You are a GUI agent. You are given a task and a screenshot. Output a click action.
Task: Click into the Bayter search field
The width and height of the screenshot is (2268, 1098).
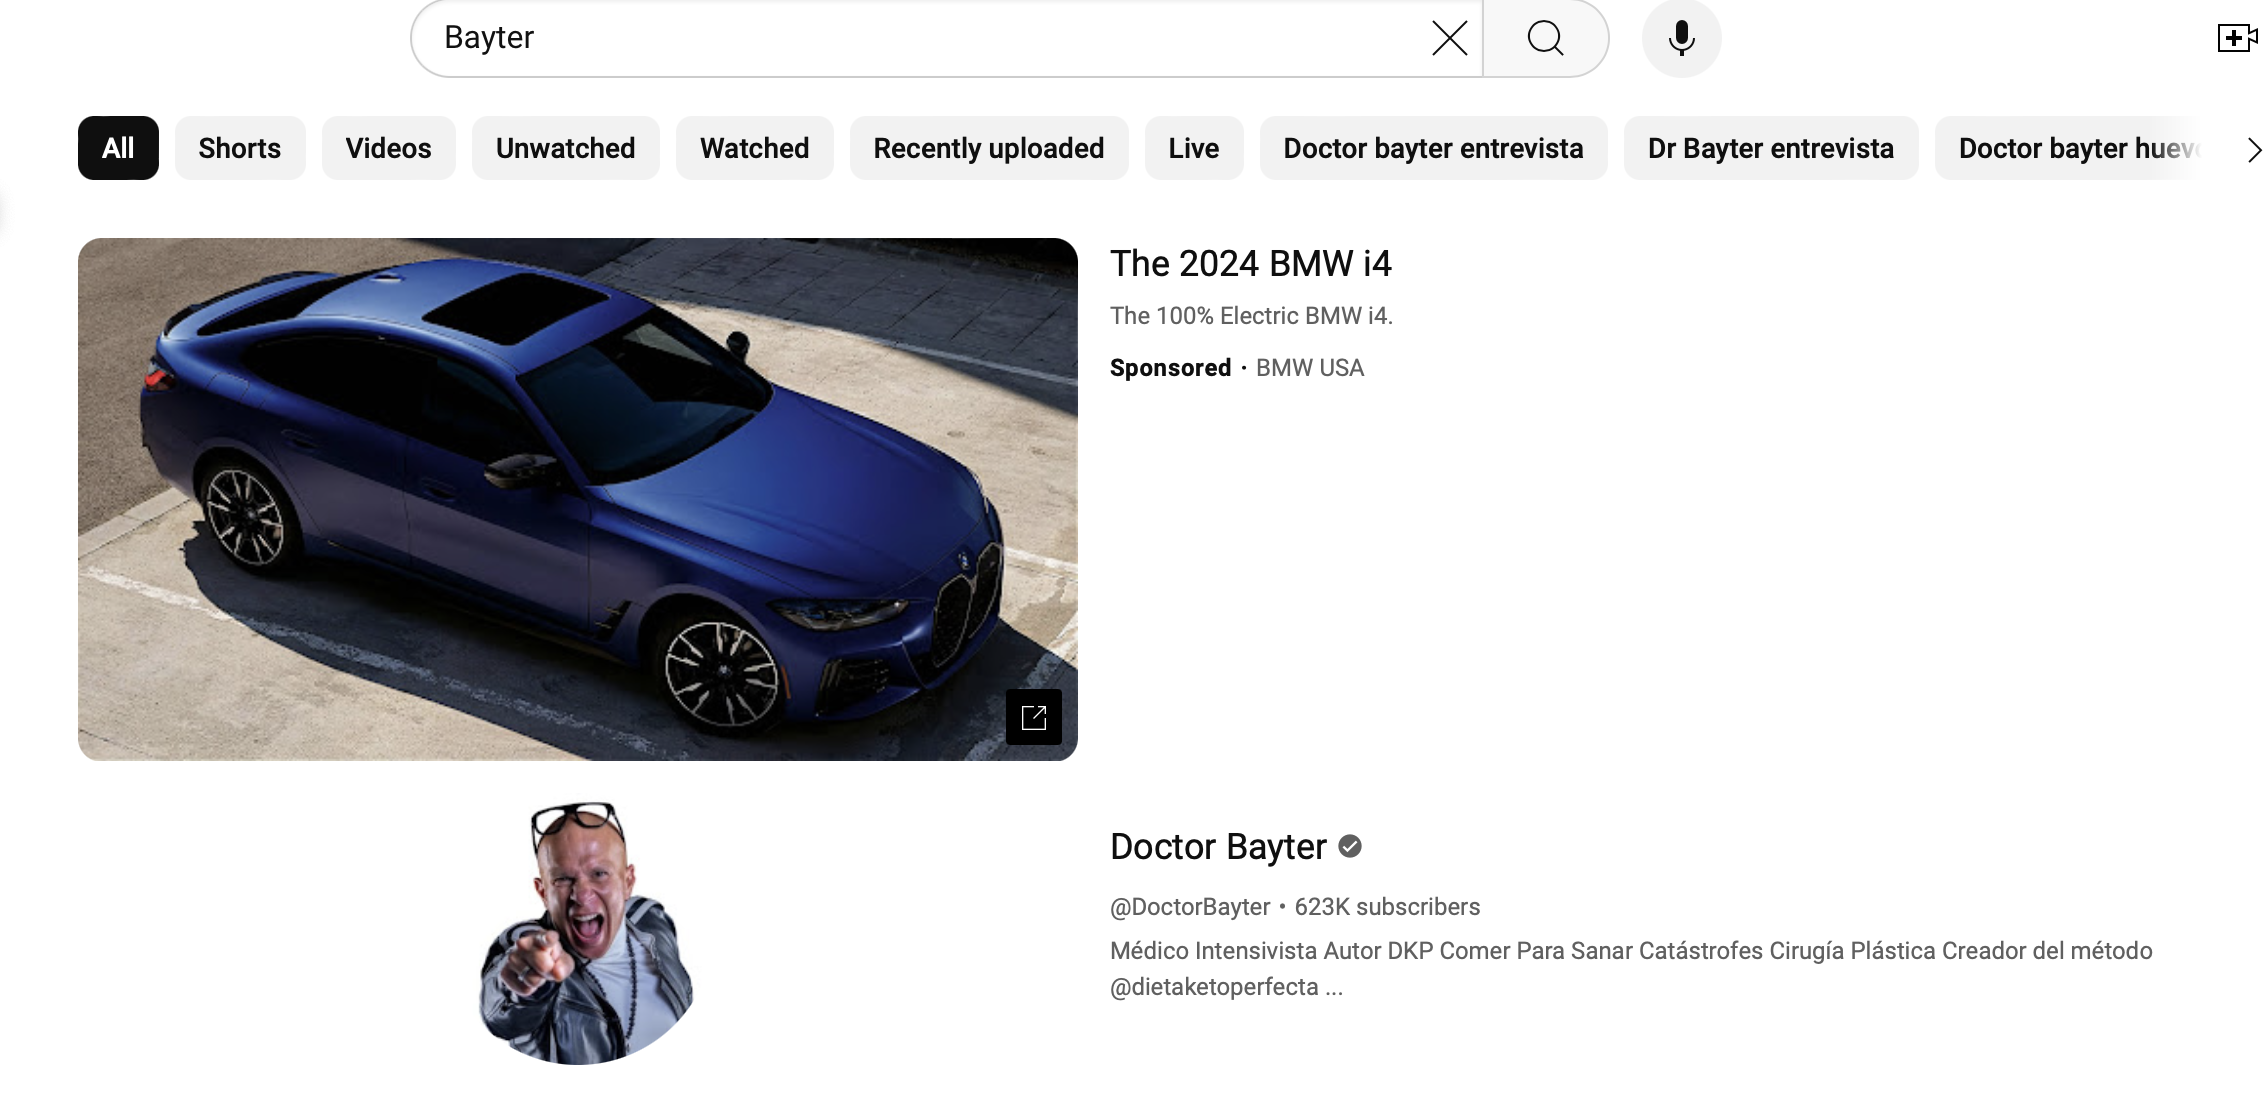pyautogui.click(x=900, y=39)
